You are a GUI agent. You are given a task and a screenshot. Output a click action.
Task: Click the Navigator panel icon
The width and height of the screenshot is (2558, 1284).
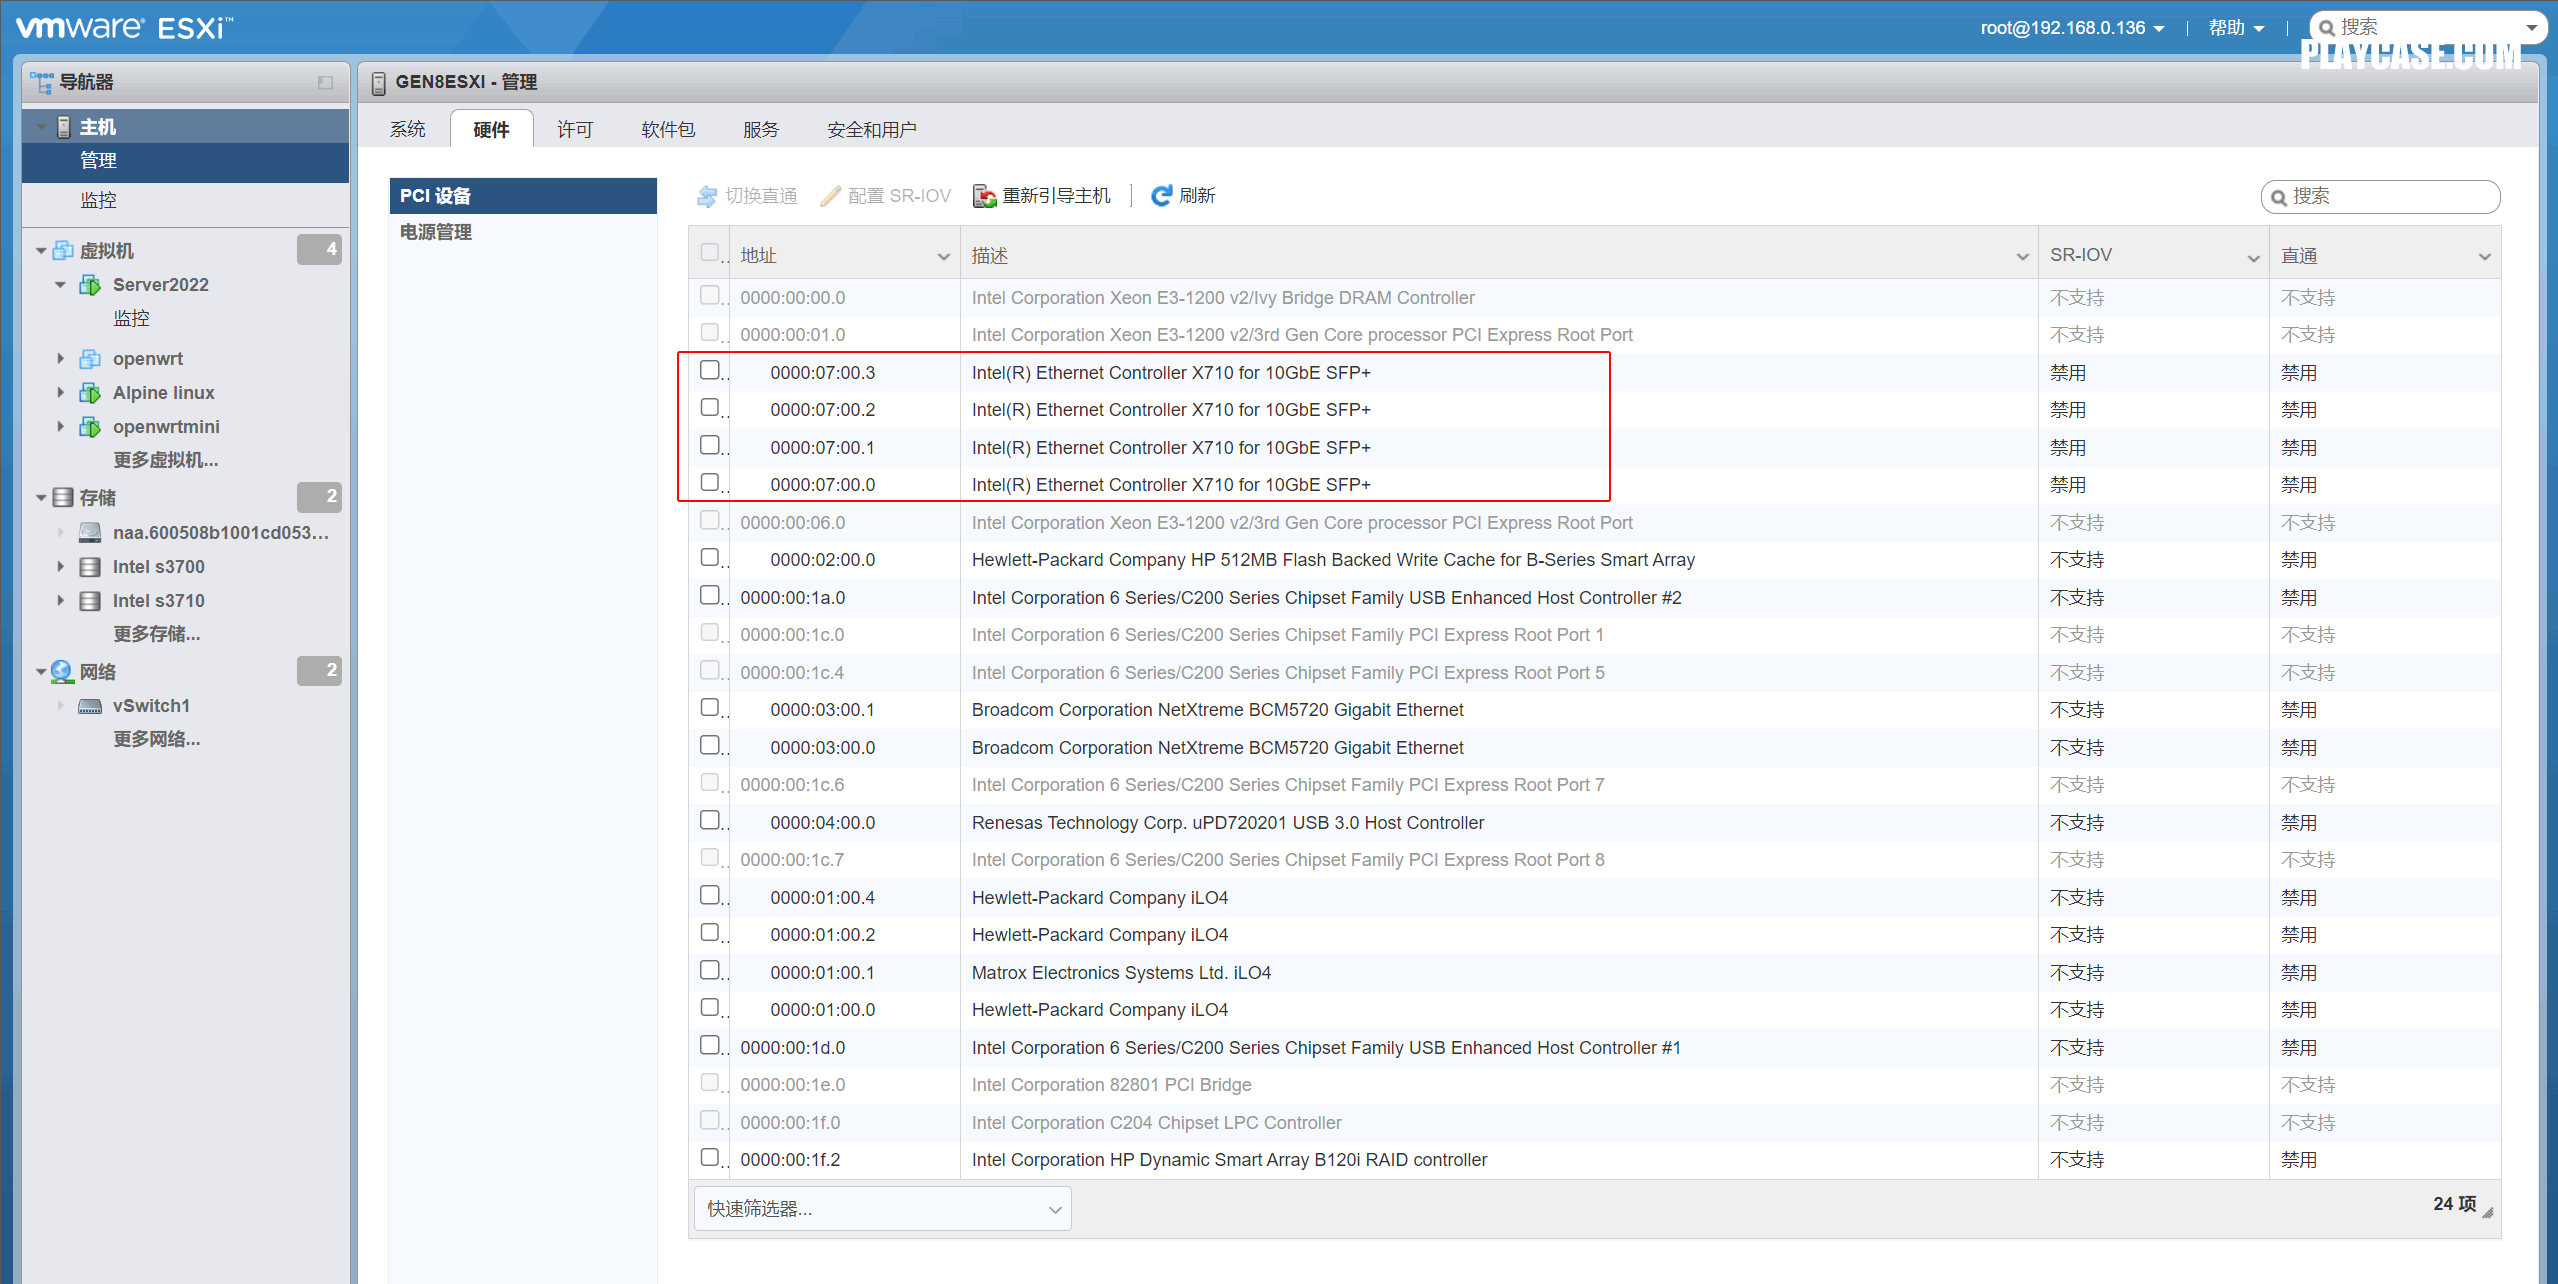(x=41, y=82)
